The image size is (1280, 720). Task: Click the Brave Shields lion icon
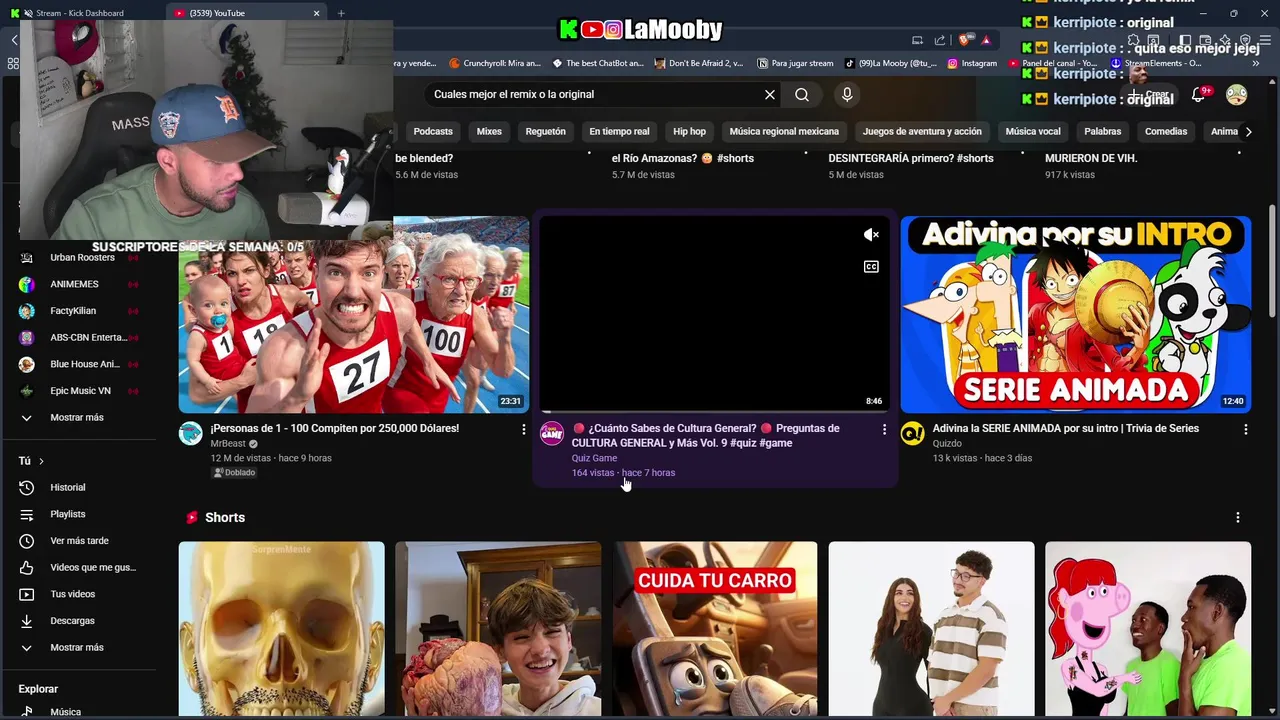(964, 40)
